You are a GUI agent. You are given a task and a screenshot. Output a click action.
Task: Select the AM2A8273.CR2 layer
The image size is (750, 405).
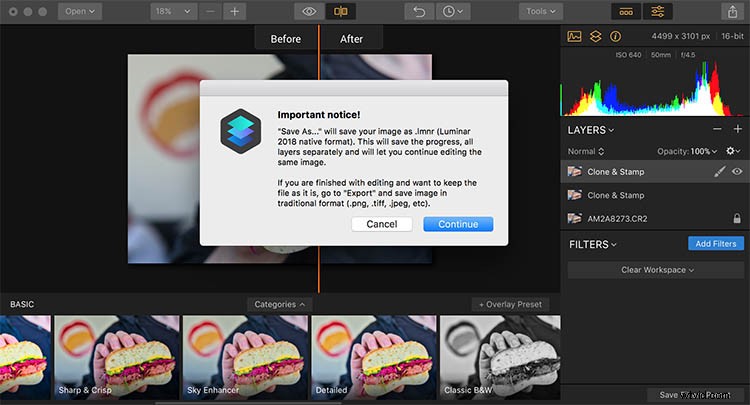[655, 219]
